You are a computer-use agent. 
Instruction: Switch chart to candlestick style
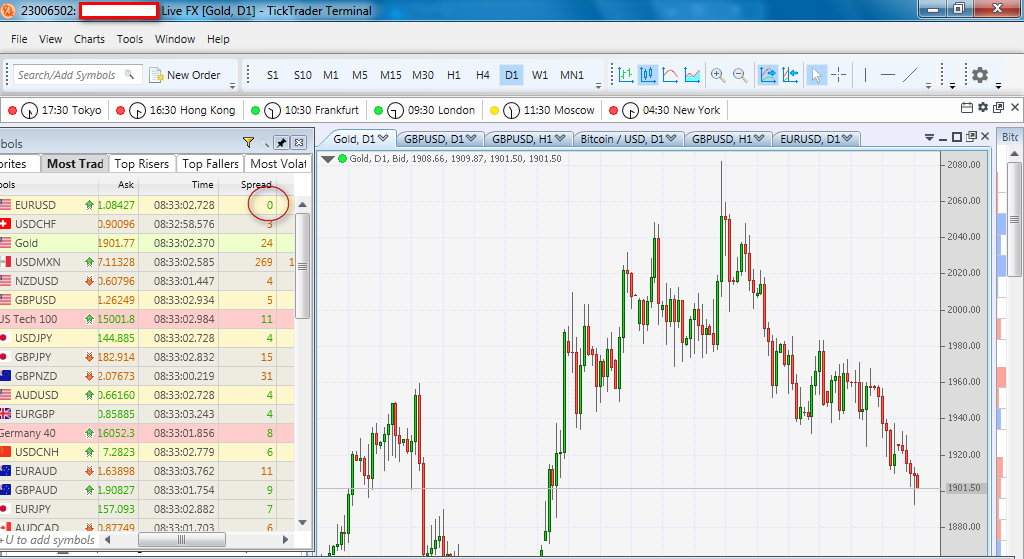pyautogui.click(x=648, y=75)
